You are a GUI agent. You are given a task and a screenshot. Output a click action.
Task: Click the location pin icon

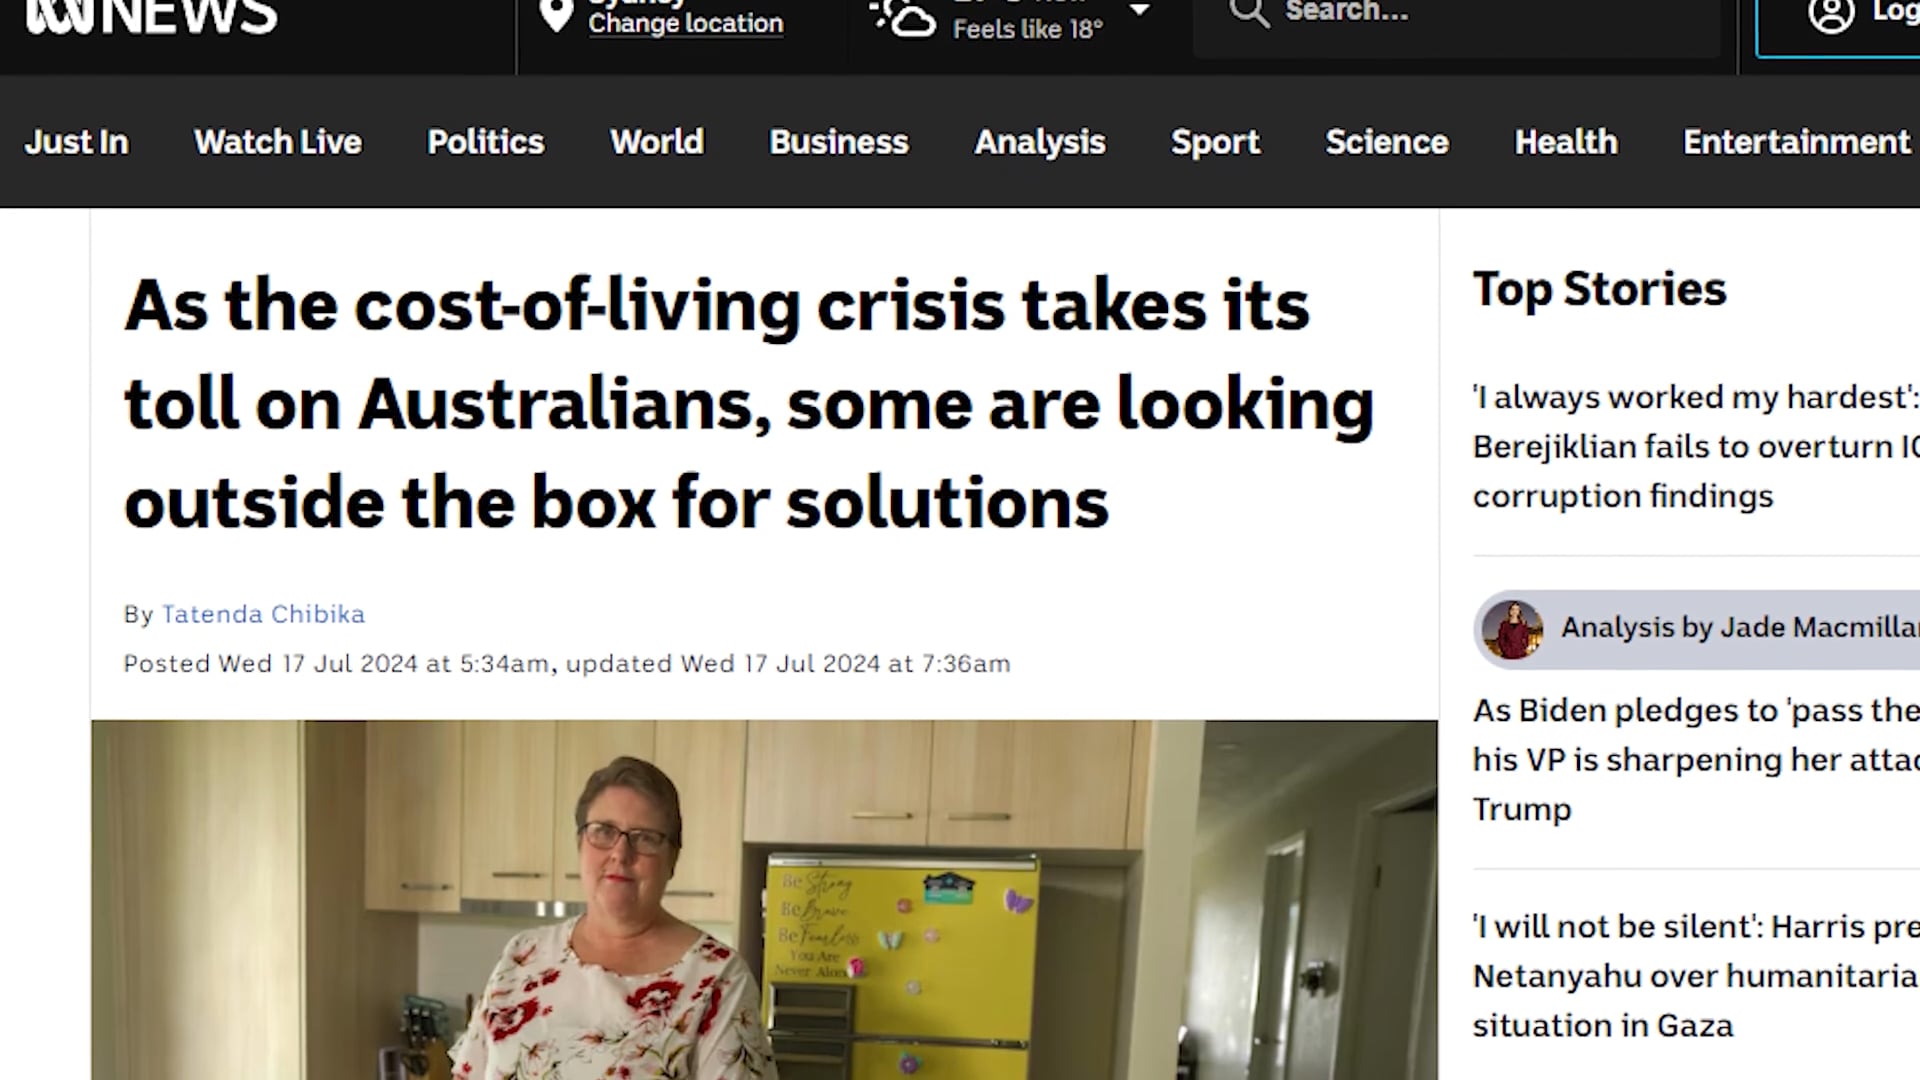tap(556, 15)
